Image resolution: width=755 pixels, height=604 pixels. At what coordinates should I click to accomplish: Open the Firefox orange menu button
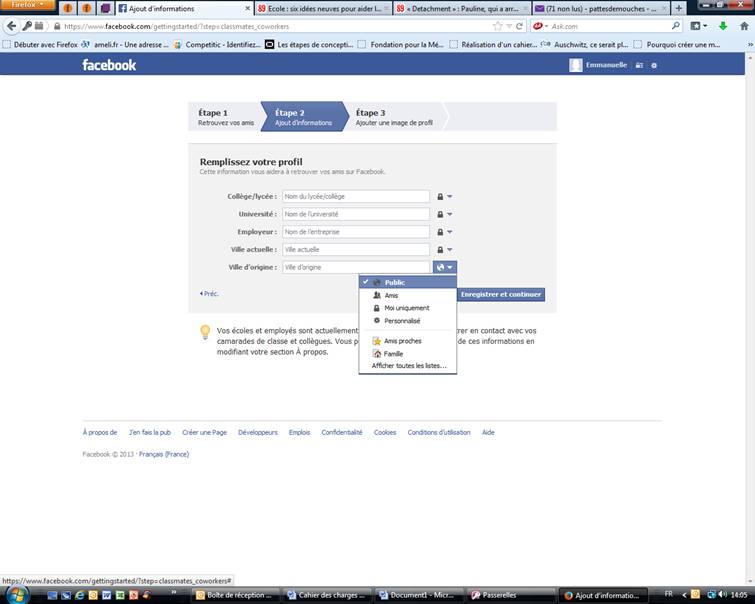[27, 5]
